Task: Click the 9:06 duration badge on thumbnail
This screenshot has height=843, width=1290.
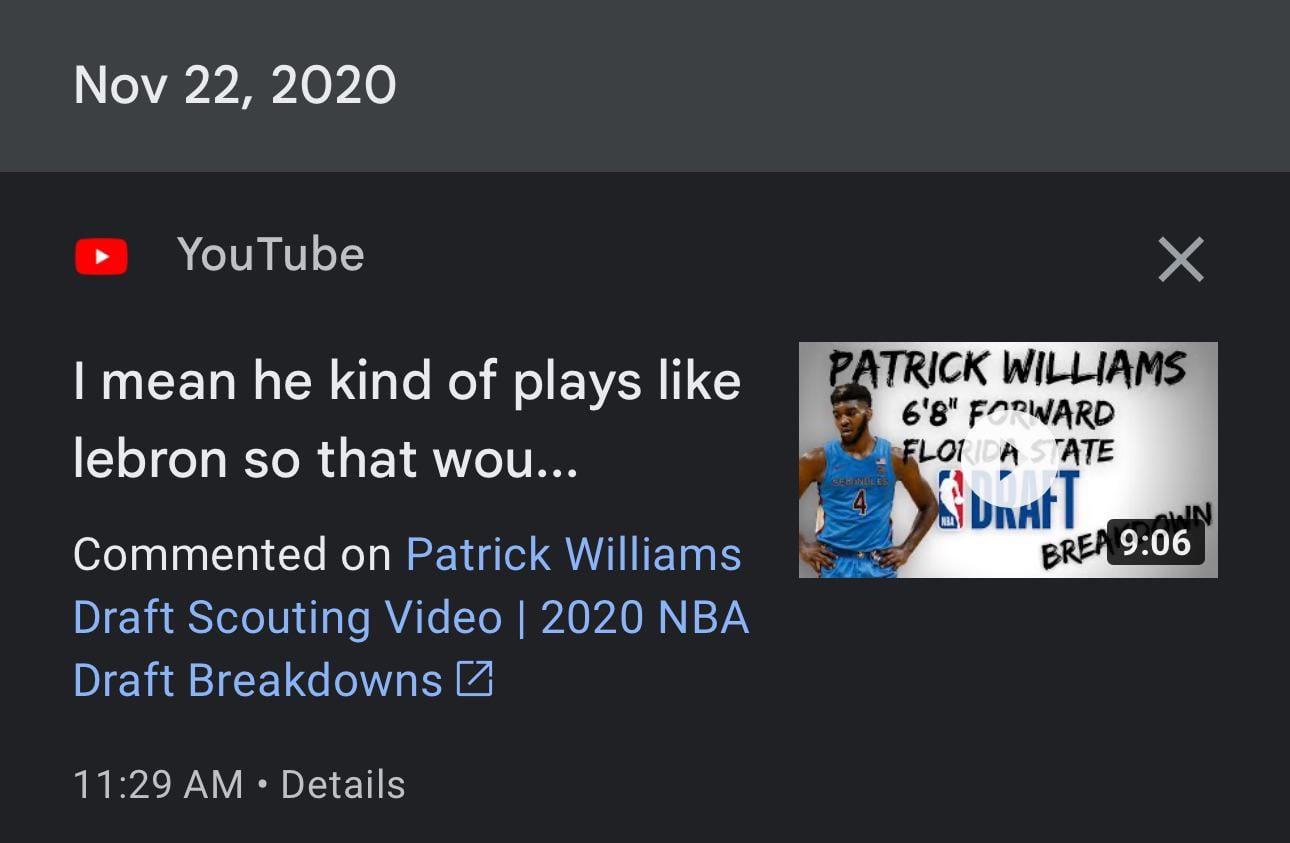Action: click(x=1155, y=543)
